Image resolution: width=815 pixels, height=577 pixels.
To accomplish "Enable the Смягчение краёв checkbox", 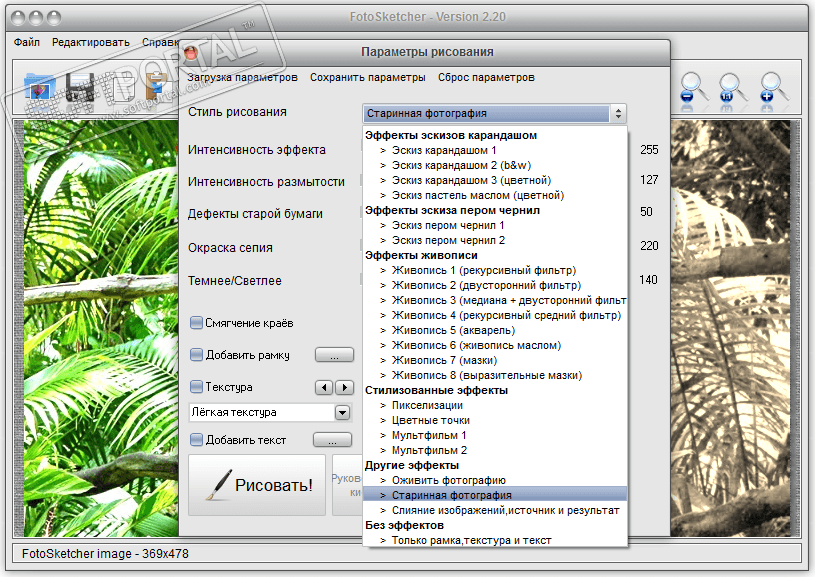I will 196,323.
